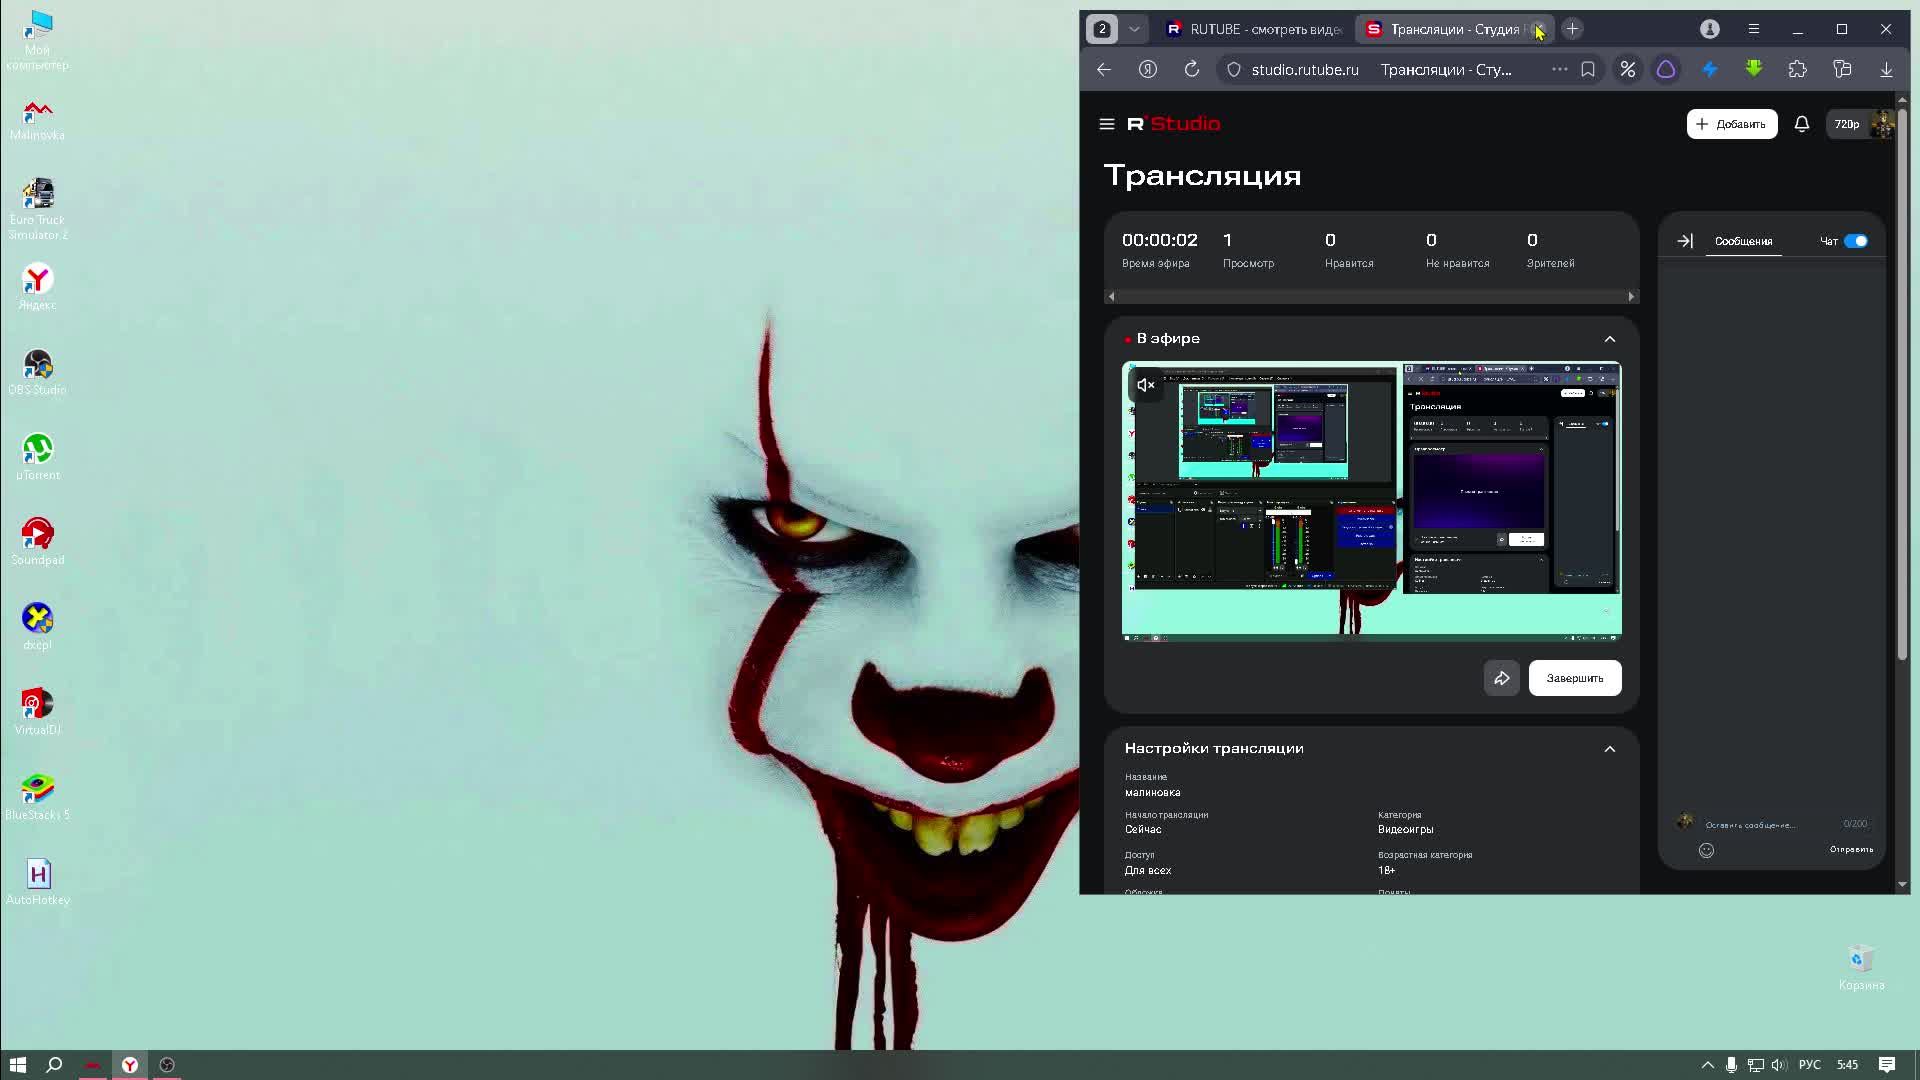Open the Recycle Bin (Корзина)
Viewport: 1920px width, 1080px height.
1861,968
